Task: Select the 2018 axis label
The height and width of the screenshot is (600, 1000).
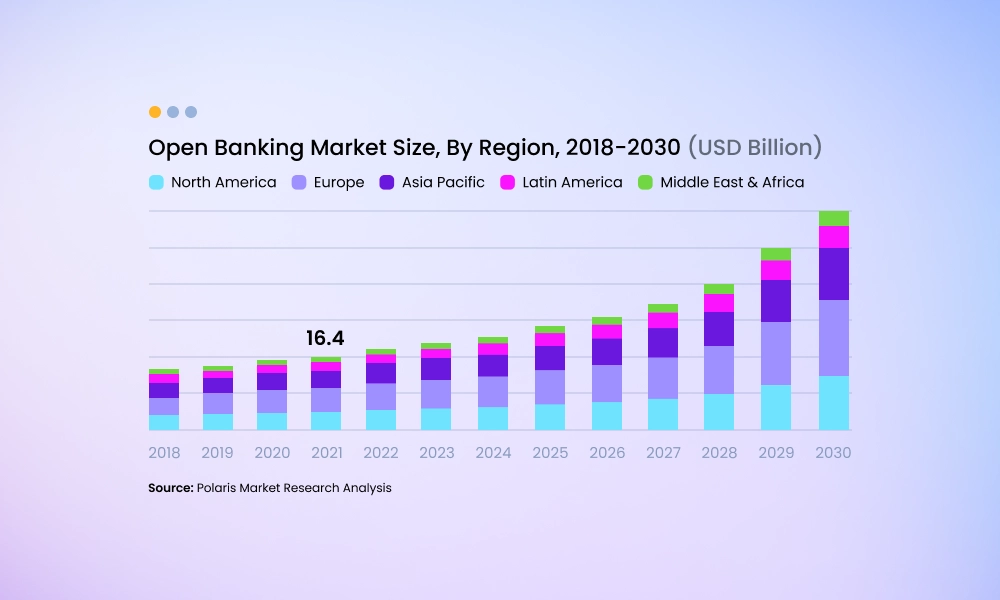Action: click(164, 452)
